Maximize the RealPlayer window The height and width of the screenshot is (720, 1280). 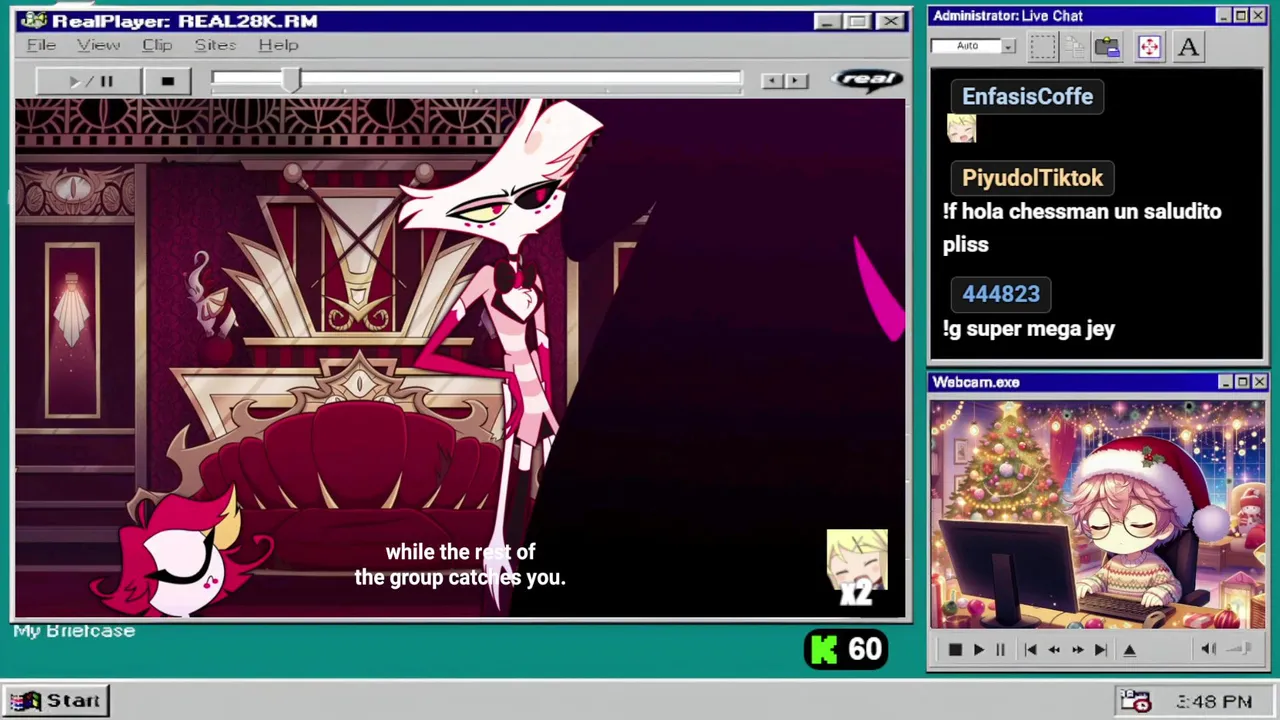(x=857, y=21)
